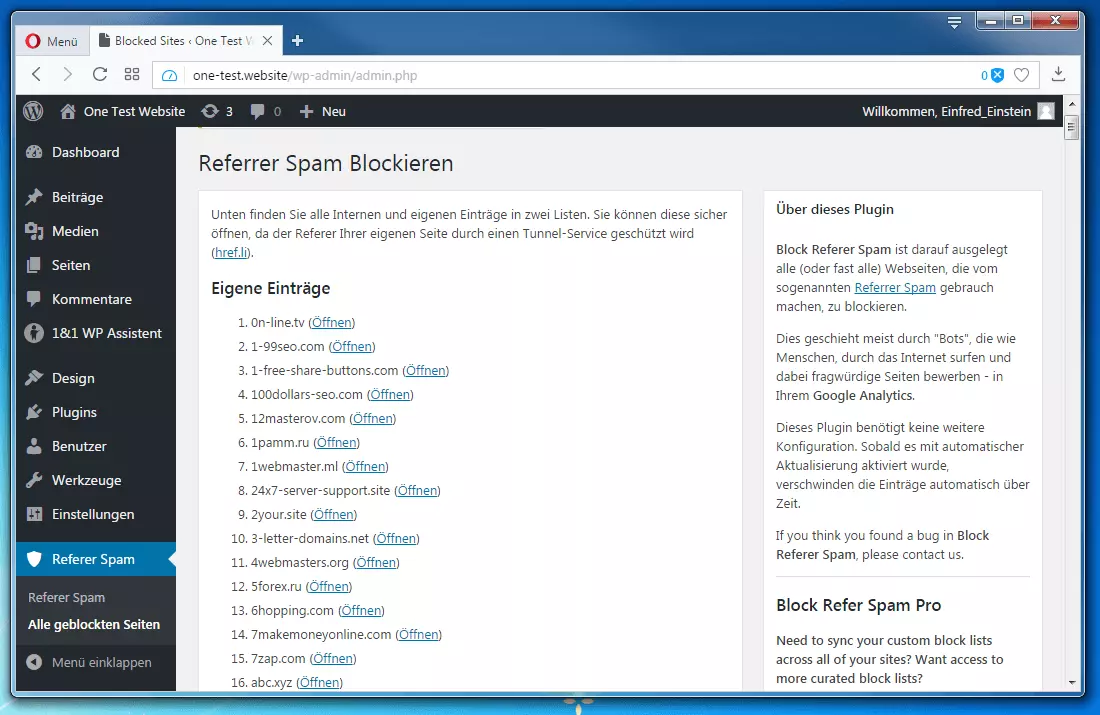The width and height of the screenshot is (1100, 715).
Task: Open Kommentare in the sidebar
Action: tap(96, 299)
